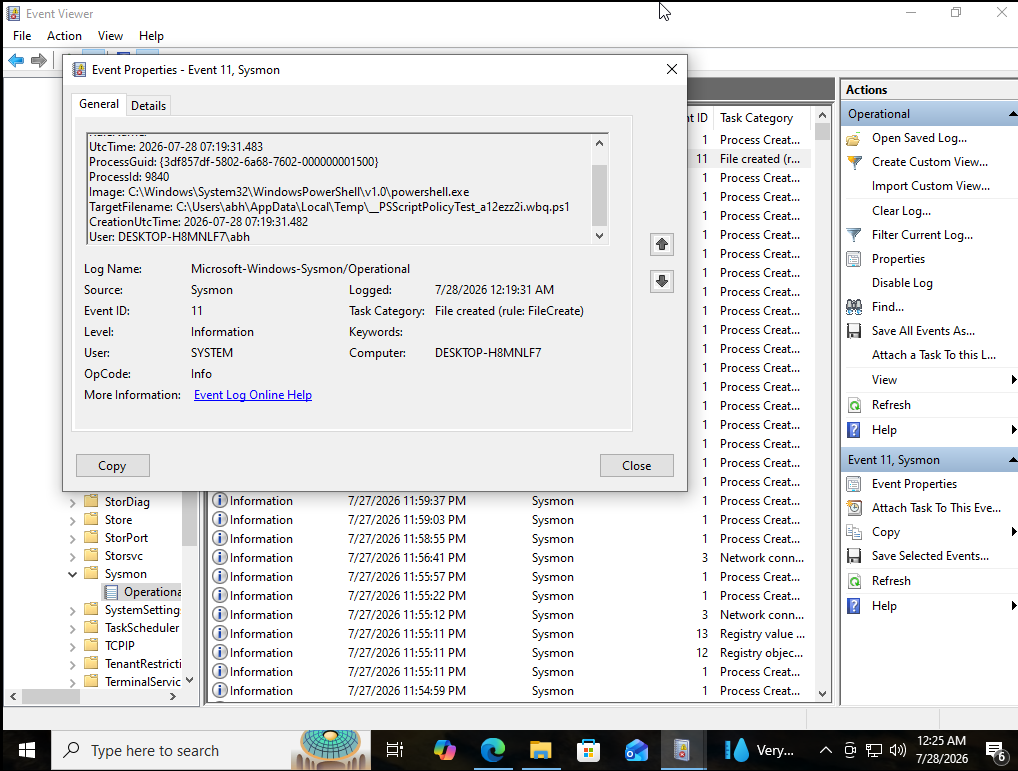Viewport: 1018px width, 771px height.
Task: Click the Task Category column header
Action: point(761,118)
